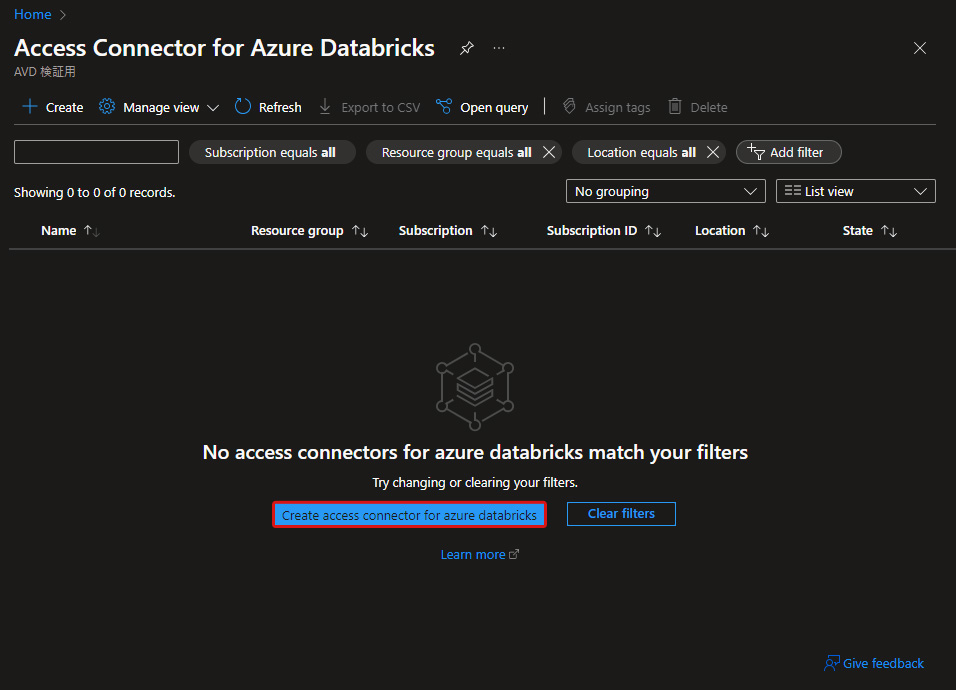Sort by State column arrows
This screenshot has width=956, height=690.
889,231
